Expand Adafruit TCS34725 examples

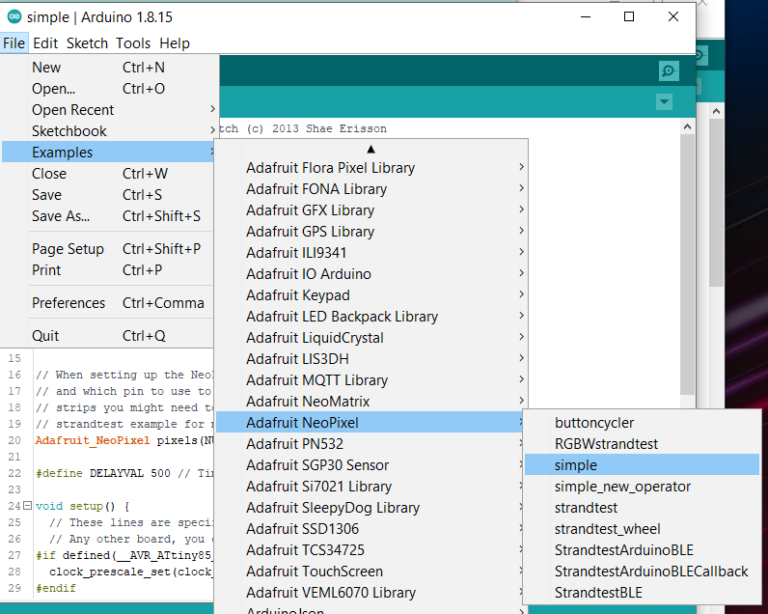point(371,550)
